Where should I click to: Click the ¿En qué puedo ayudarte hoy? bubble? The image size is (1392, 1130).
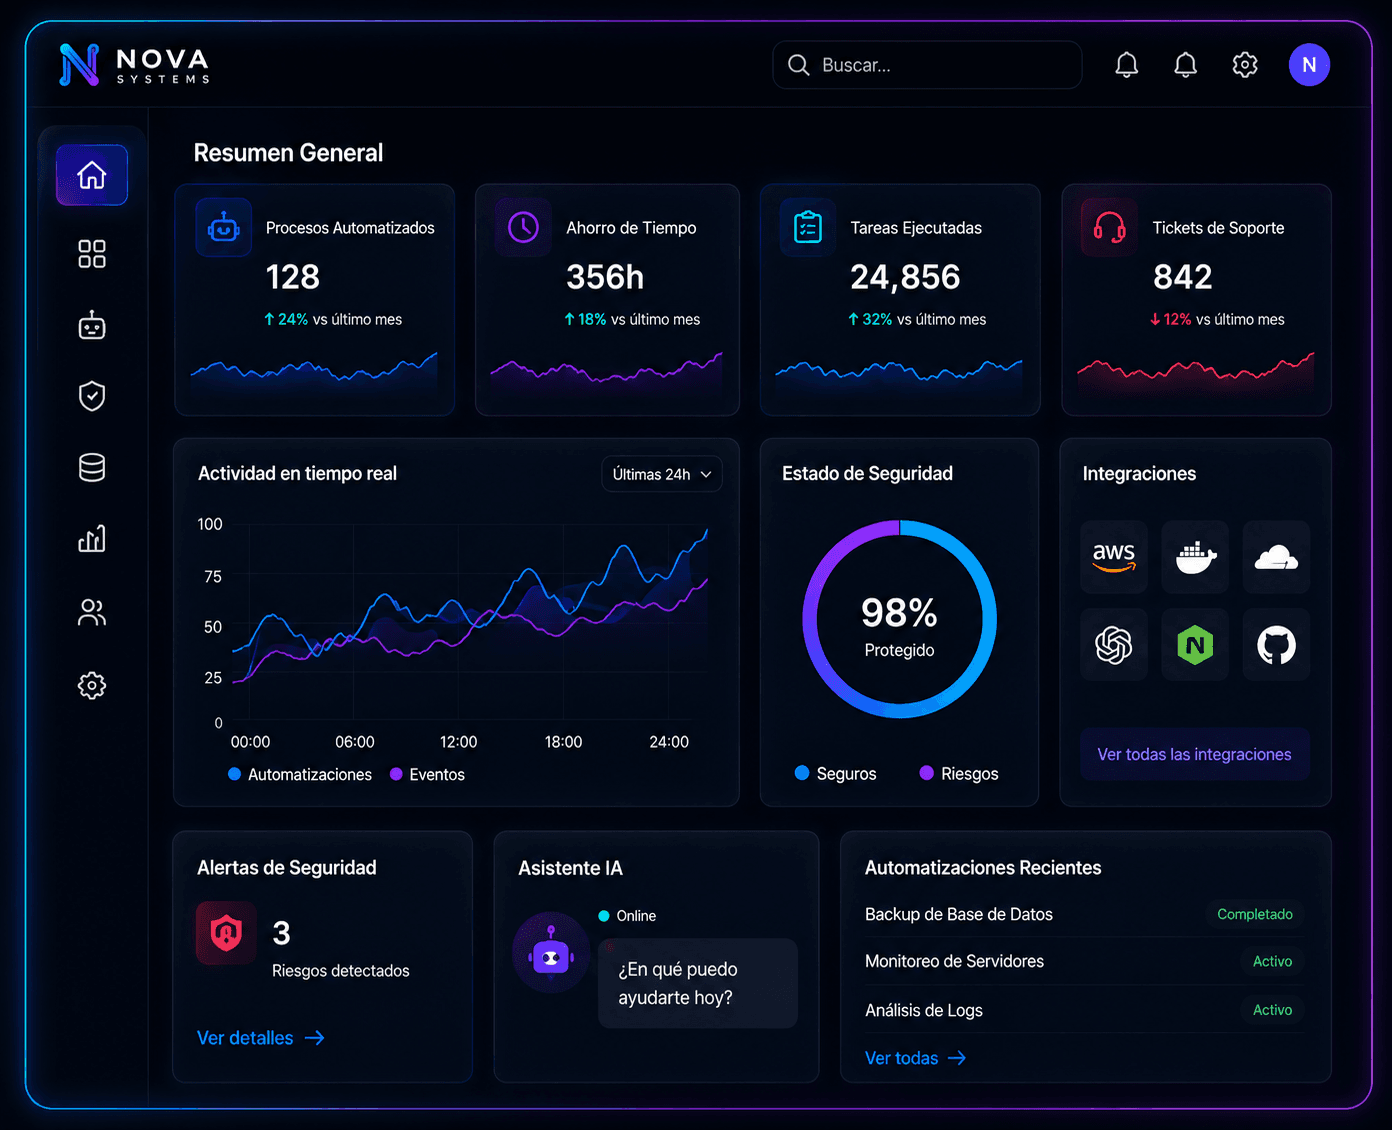698,983
